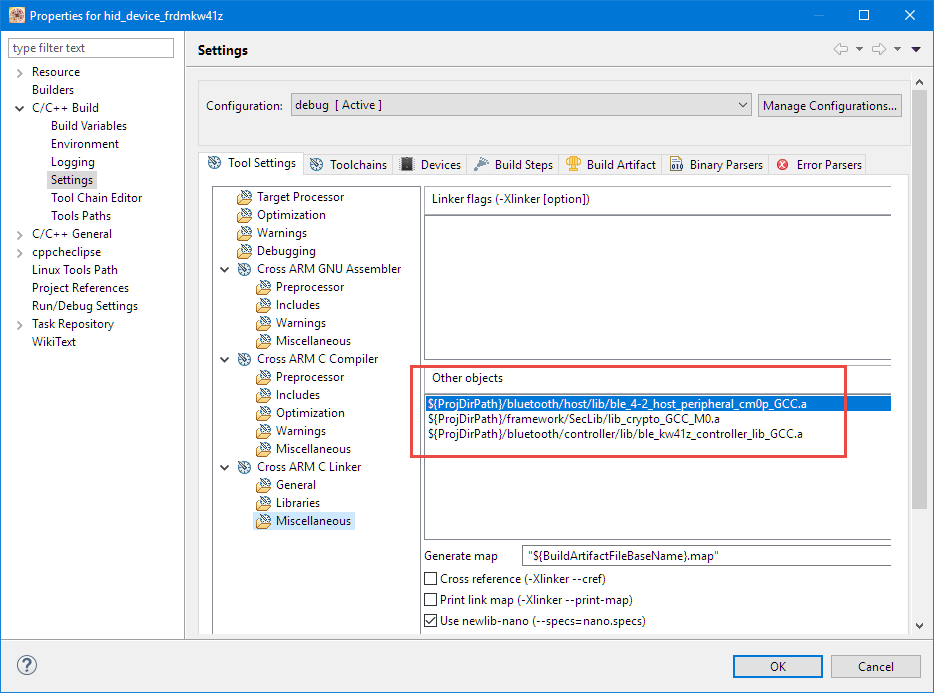Collapse the C/C++ Build tree node

(x=20, y=108)
